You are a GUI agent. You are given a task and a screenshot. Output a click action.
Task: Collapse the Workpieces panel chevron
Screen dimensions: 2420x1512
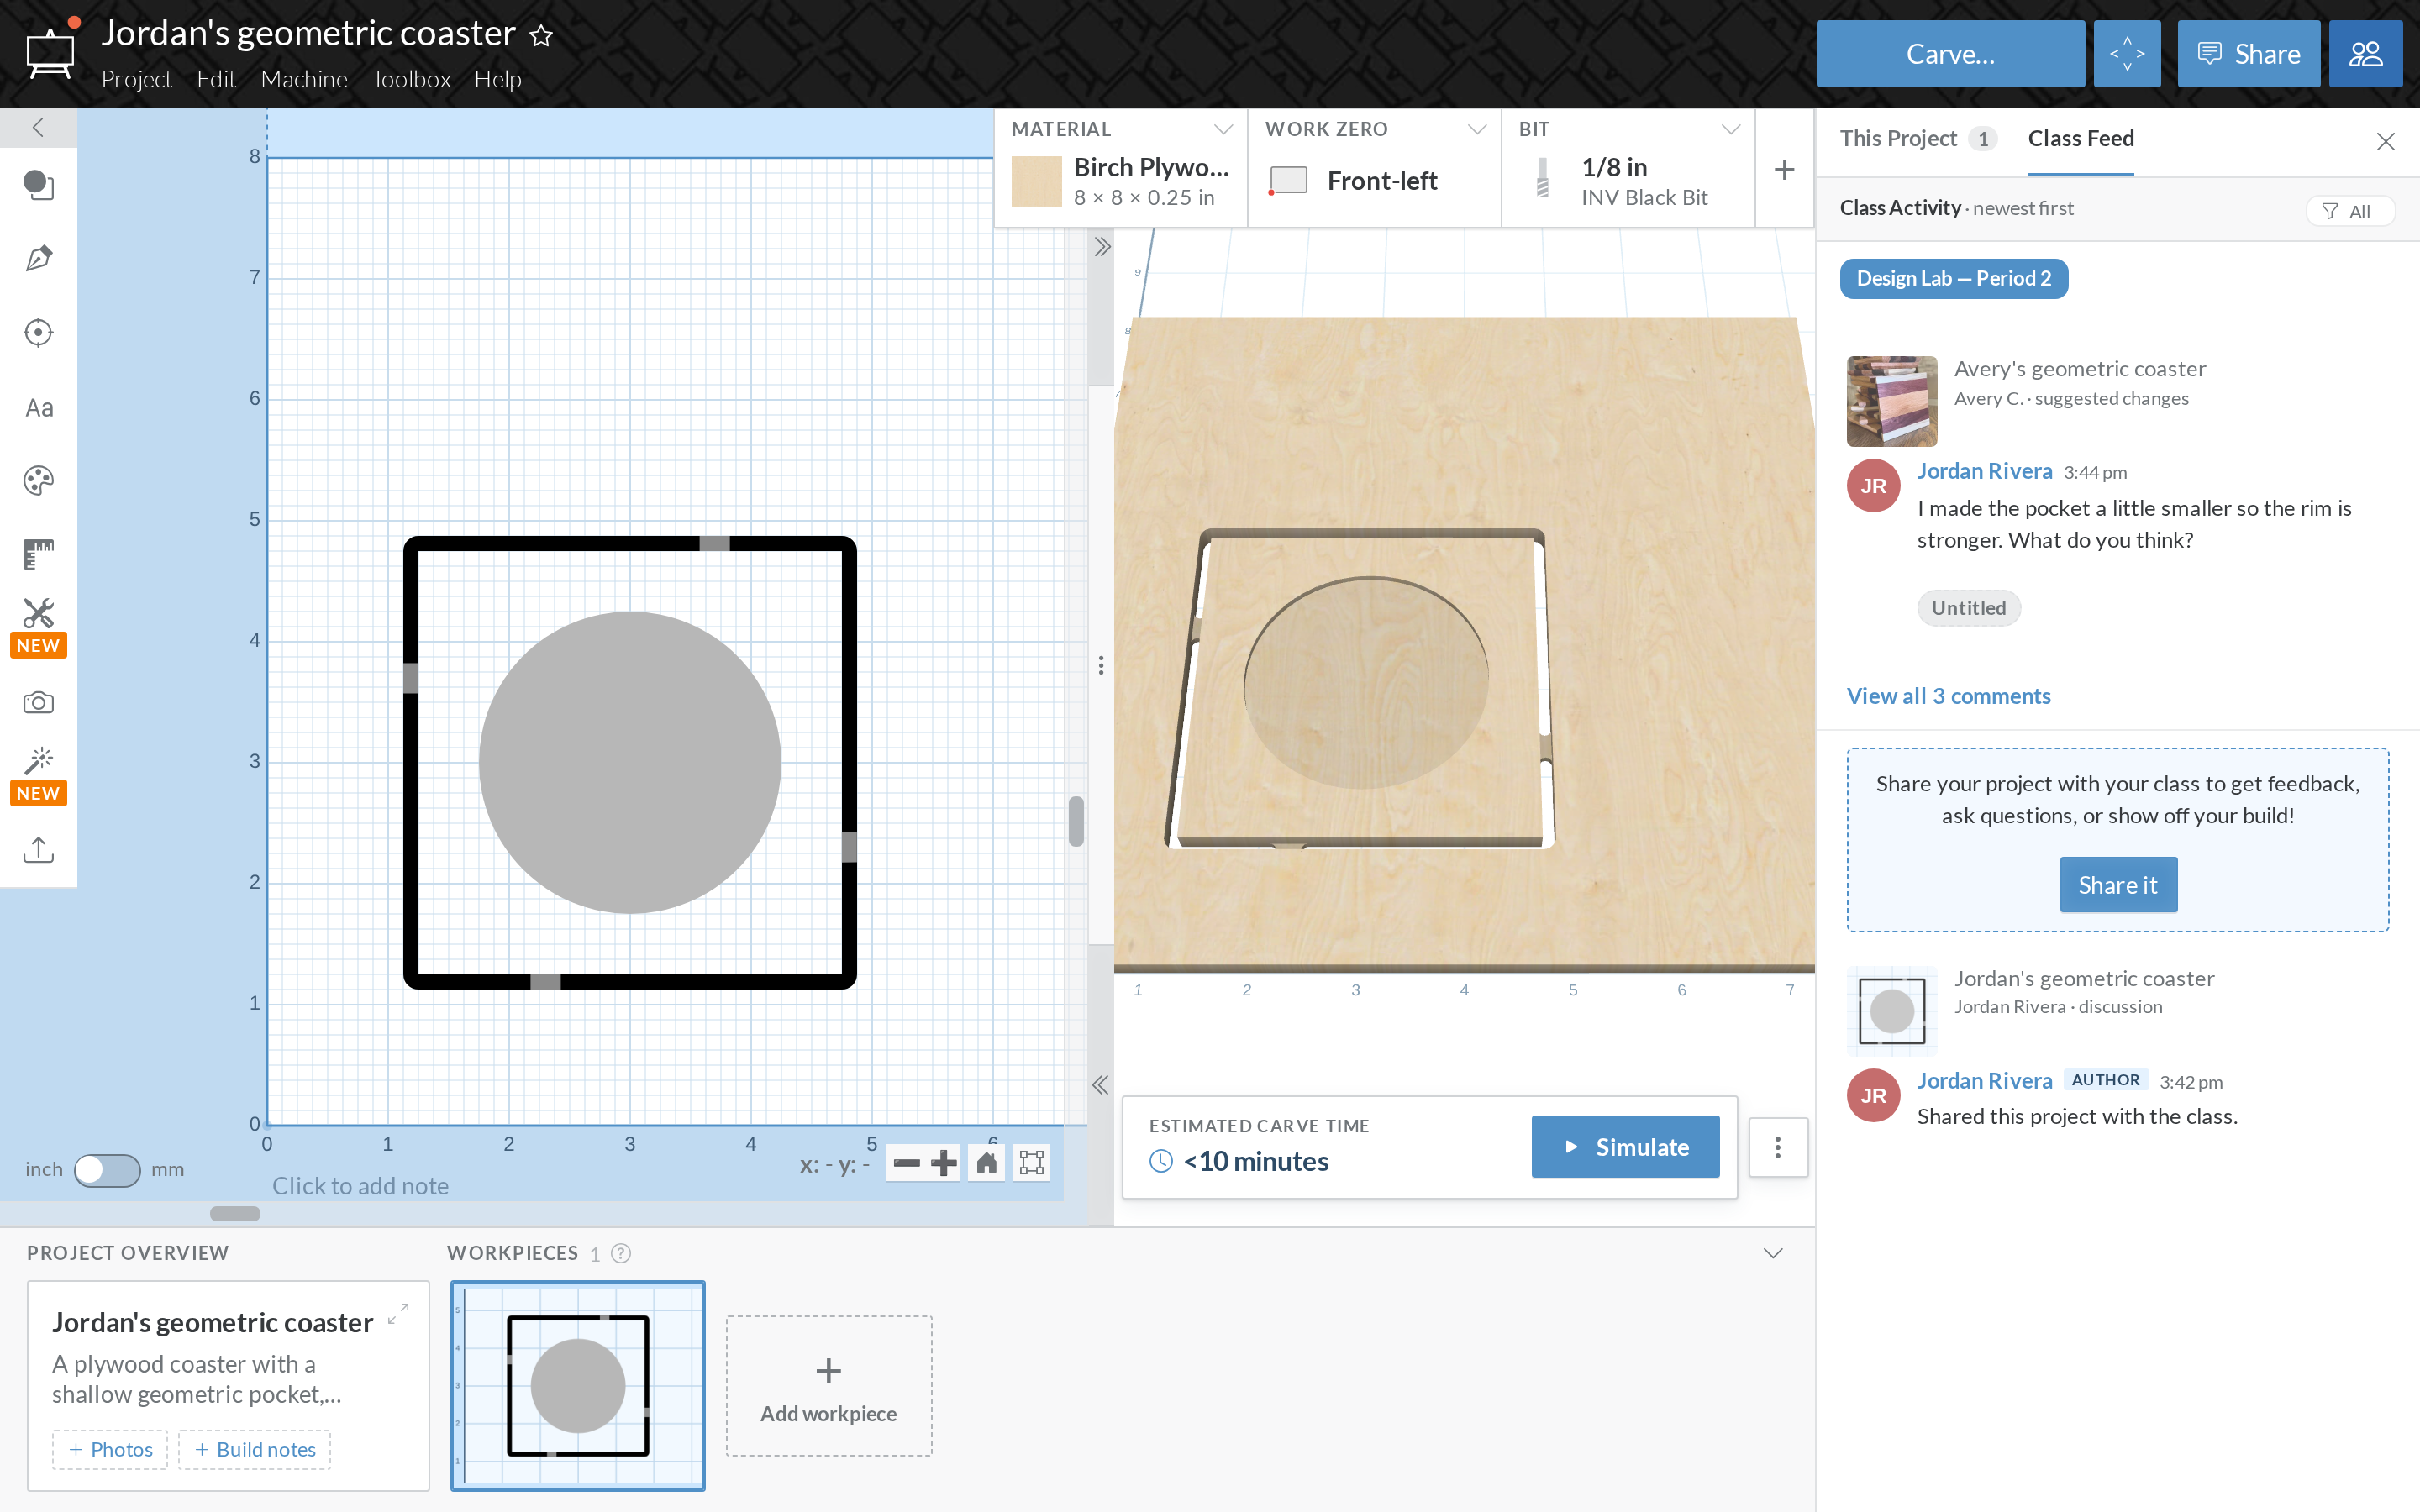click(x=1773, y=1253)
